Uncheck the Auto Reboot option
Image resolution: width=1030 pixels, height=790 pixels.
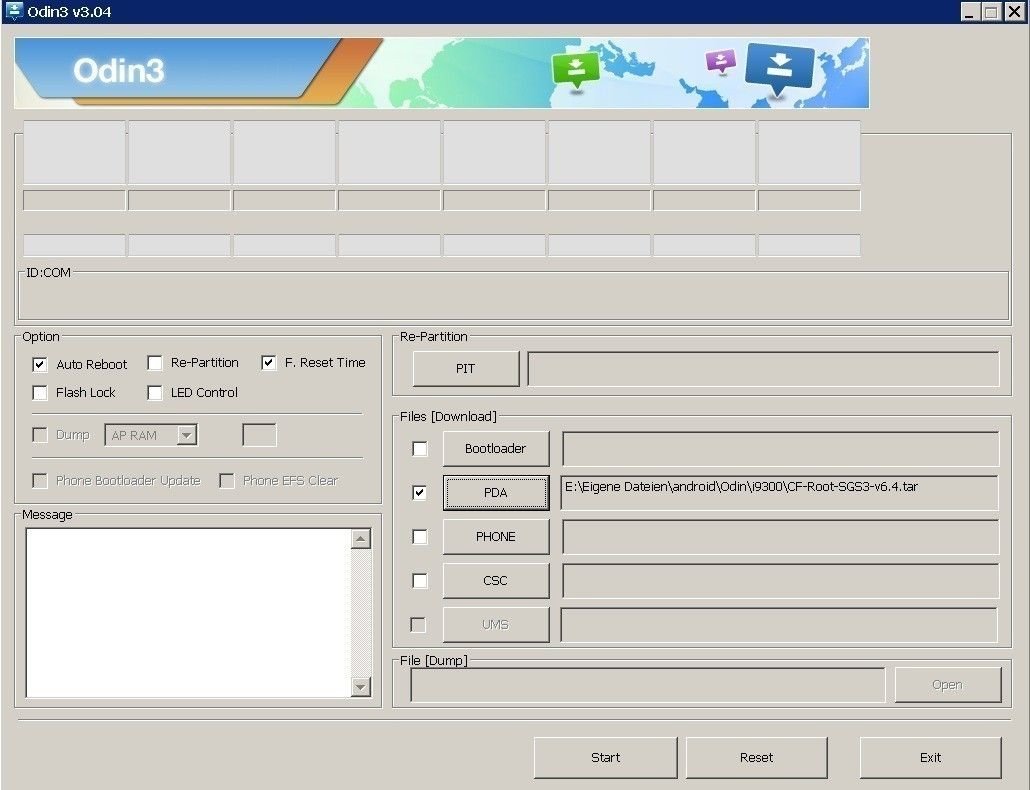[x=40, y=364]
